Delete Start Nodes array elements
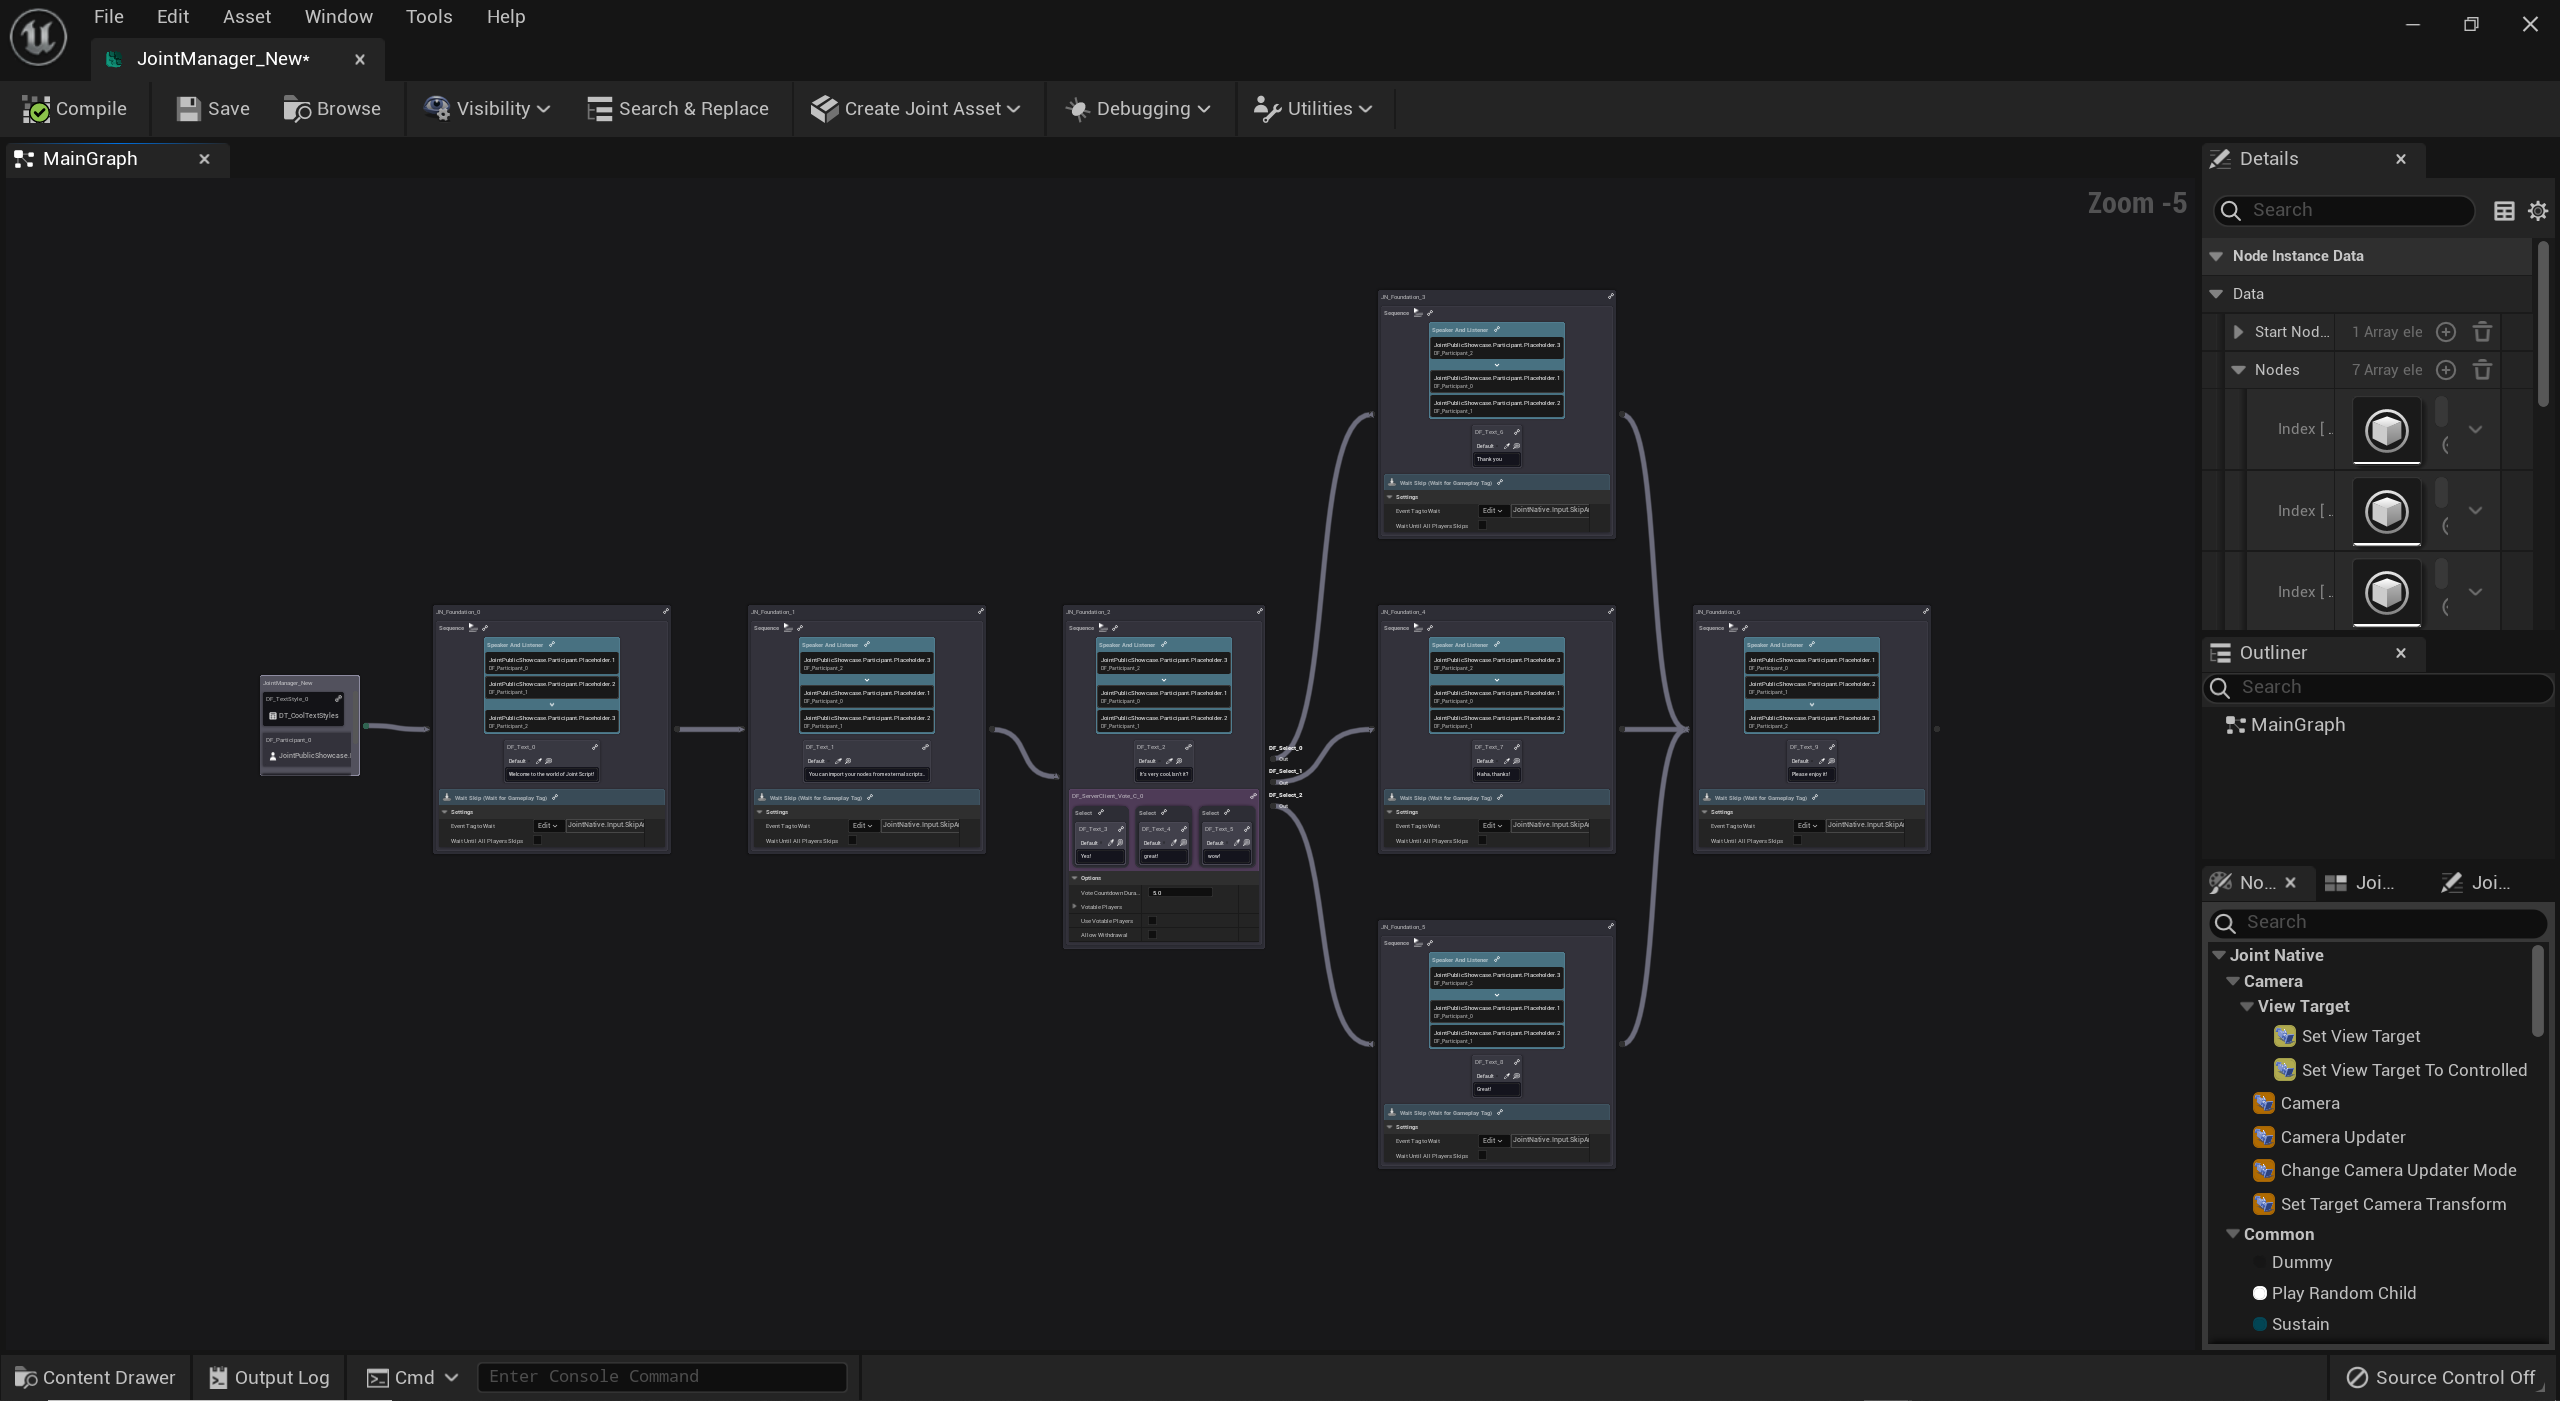 pos(2482,332)
